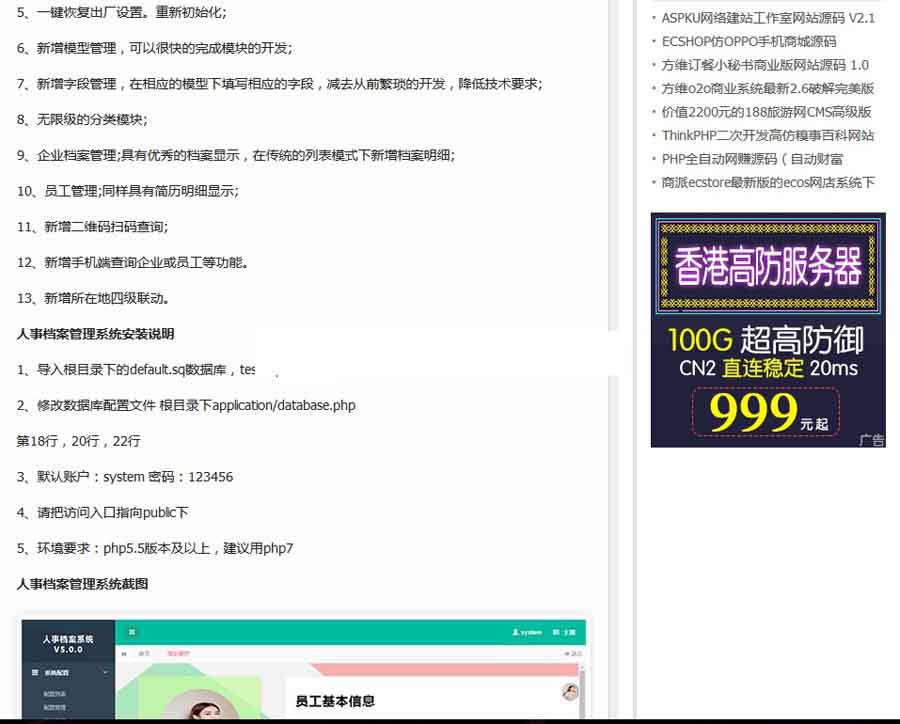Click the 商派ecstore最新版 link
This screenshot has height=724, width=900.
(765, 182)
